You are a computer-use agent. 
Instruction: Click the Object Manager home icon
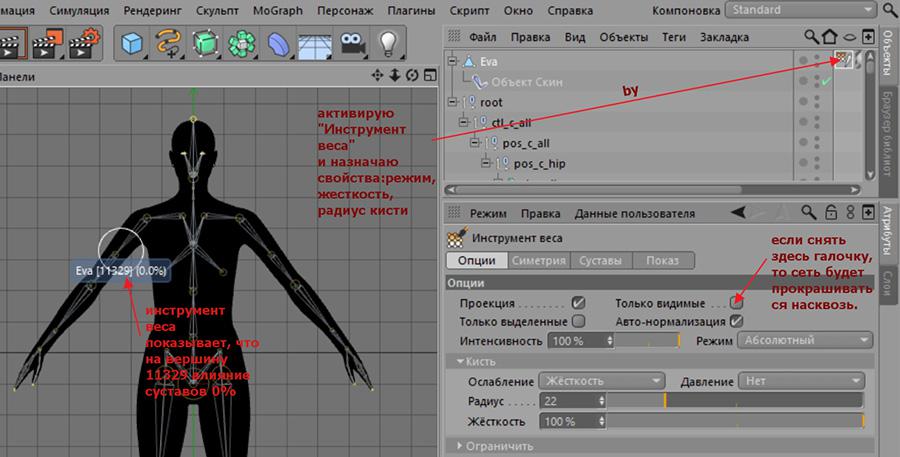(x=829, y=37)
